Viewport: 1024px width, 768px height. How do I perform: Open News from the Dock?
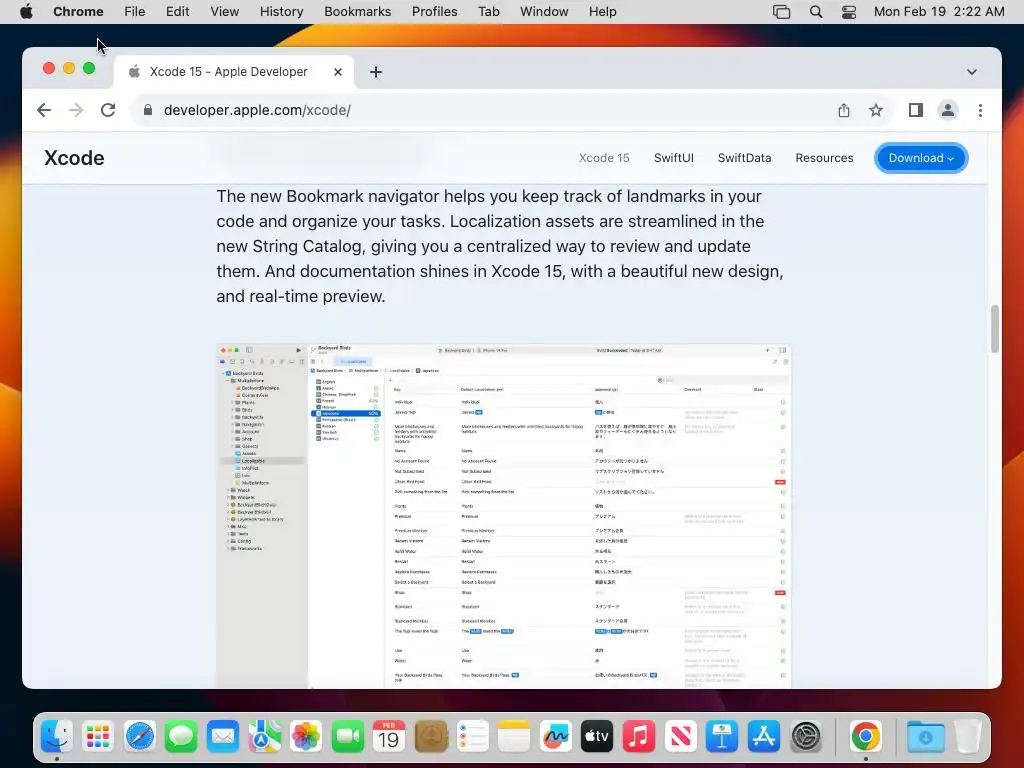tap(680, 737)
